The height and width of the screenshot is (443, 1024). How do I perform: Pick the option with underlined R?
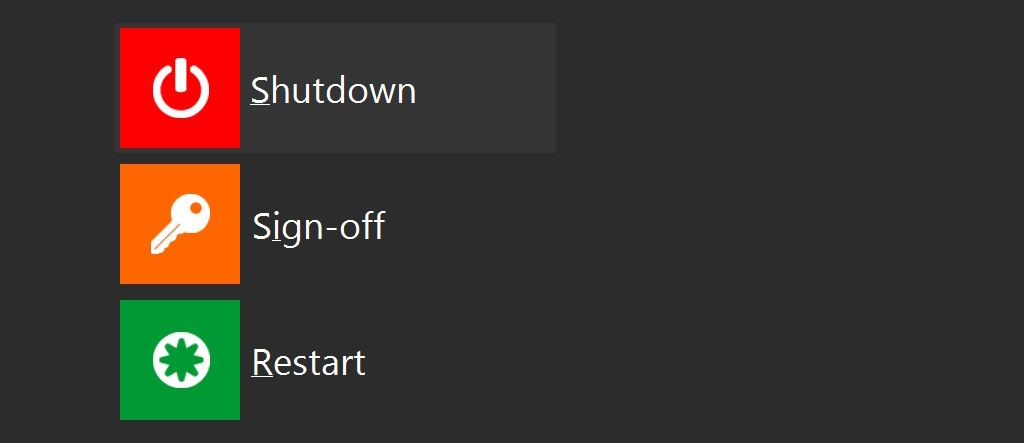[x=336, y=360]
